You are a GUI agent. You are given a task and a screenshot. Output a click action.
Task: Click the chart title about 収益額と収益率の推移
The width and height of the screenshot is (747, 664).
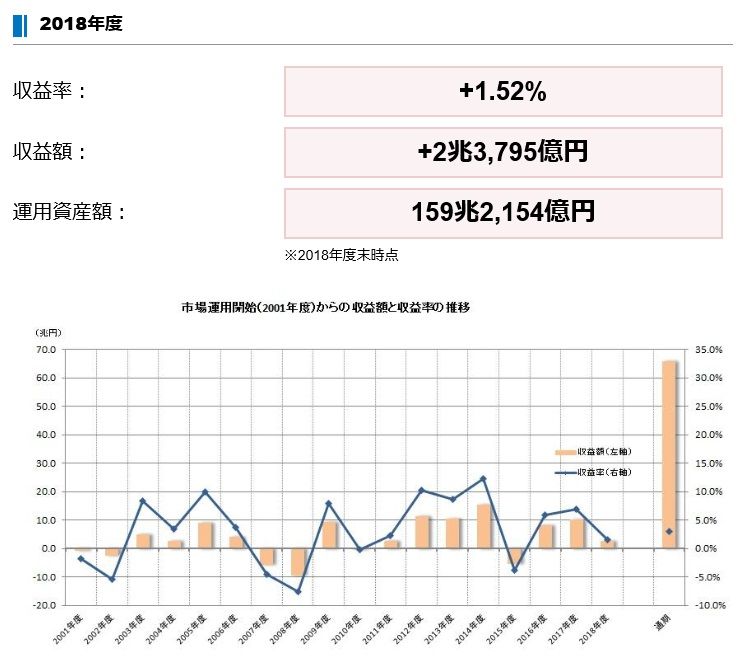[325, 309]
